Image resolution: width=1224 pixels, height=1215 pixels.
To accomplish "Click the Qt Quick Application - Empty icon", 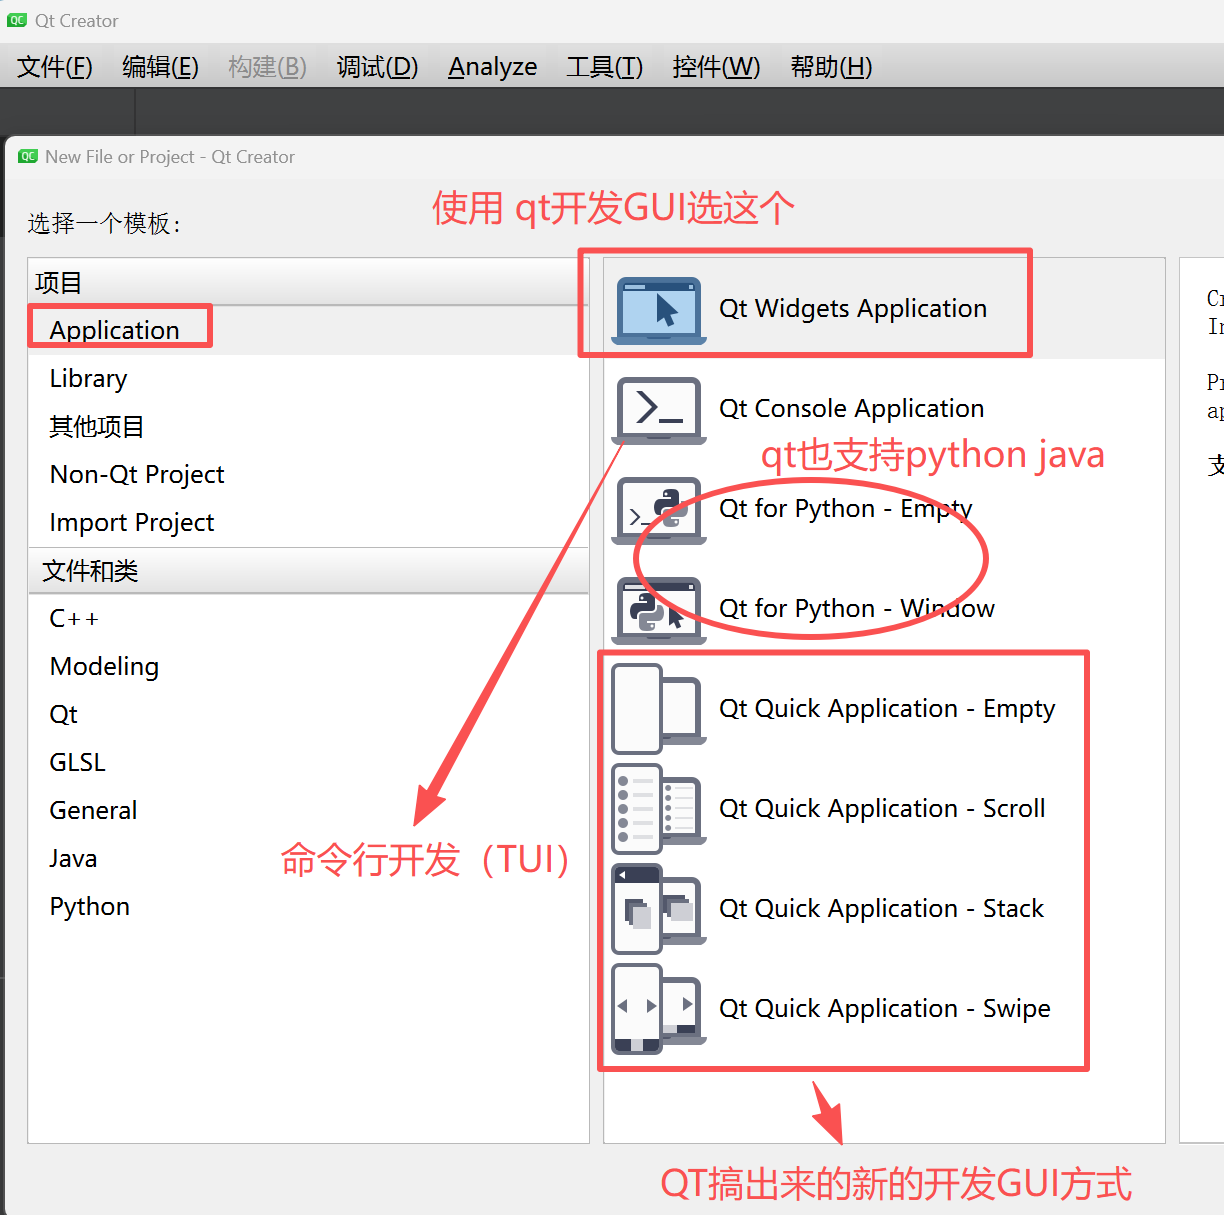I will 659,709.
